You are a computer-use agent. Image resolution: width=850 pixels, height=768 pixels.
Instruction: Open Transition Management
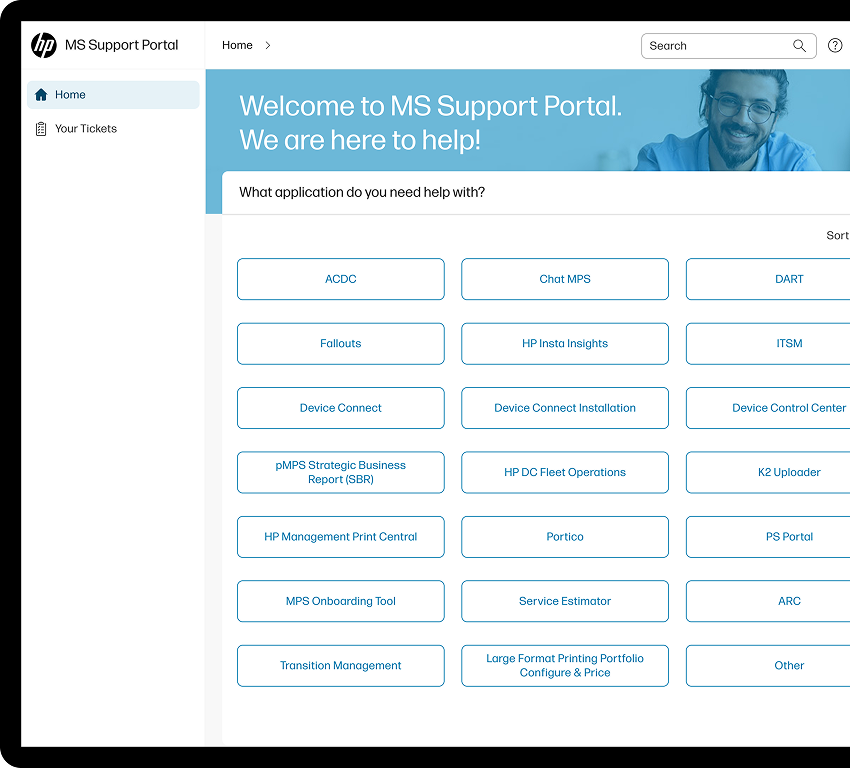(341, 666)
